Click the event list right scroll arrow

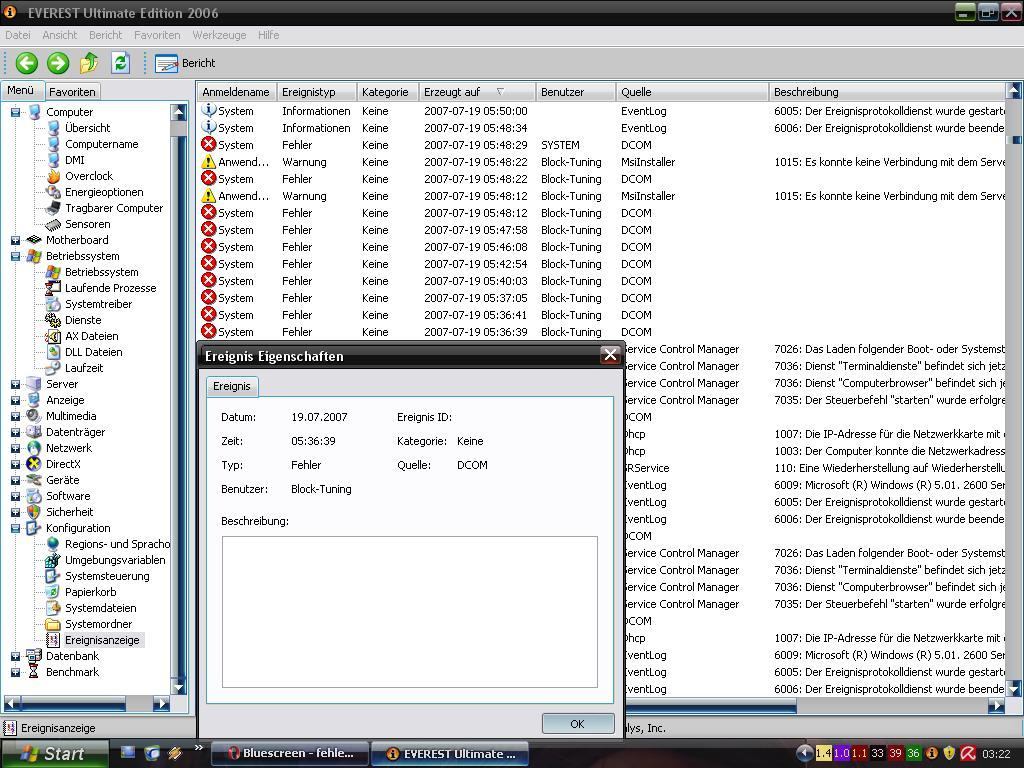[x=996, y=705]
